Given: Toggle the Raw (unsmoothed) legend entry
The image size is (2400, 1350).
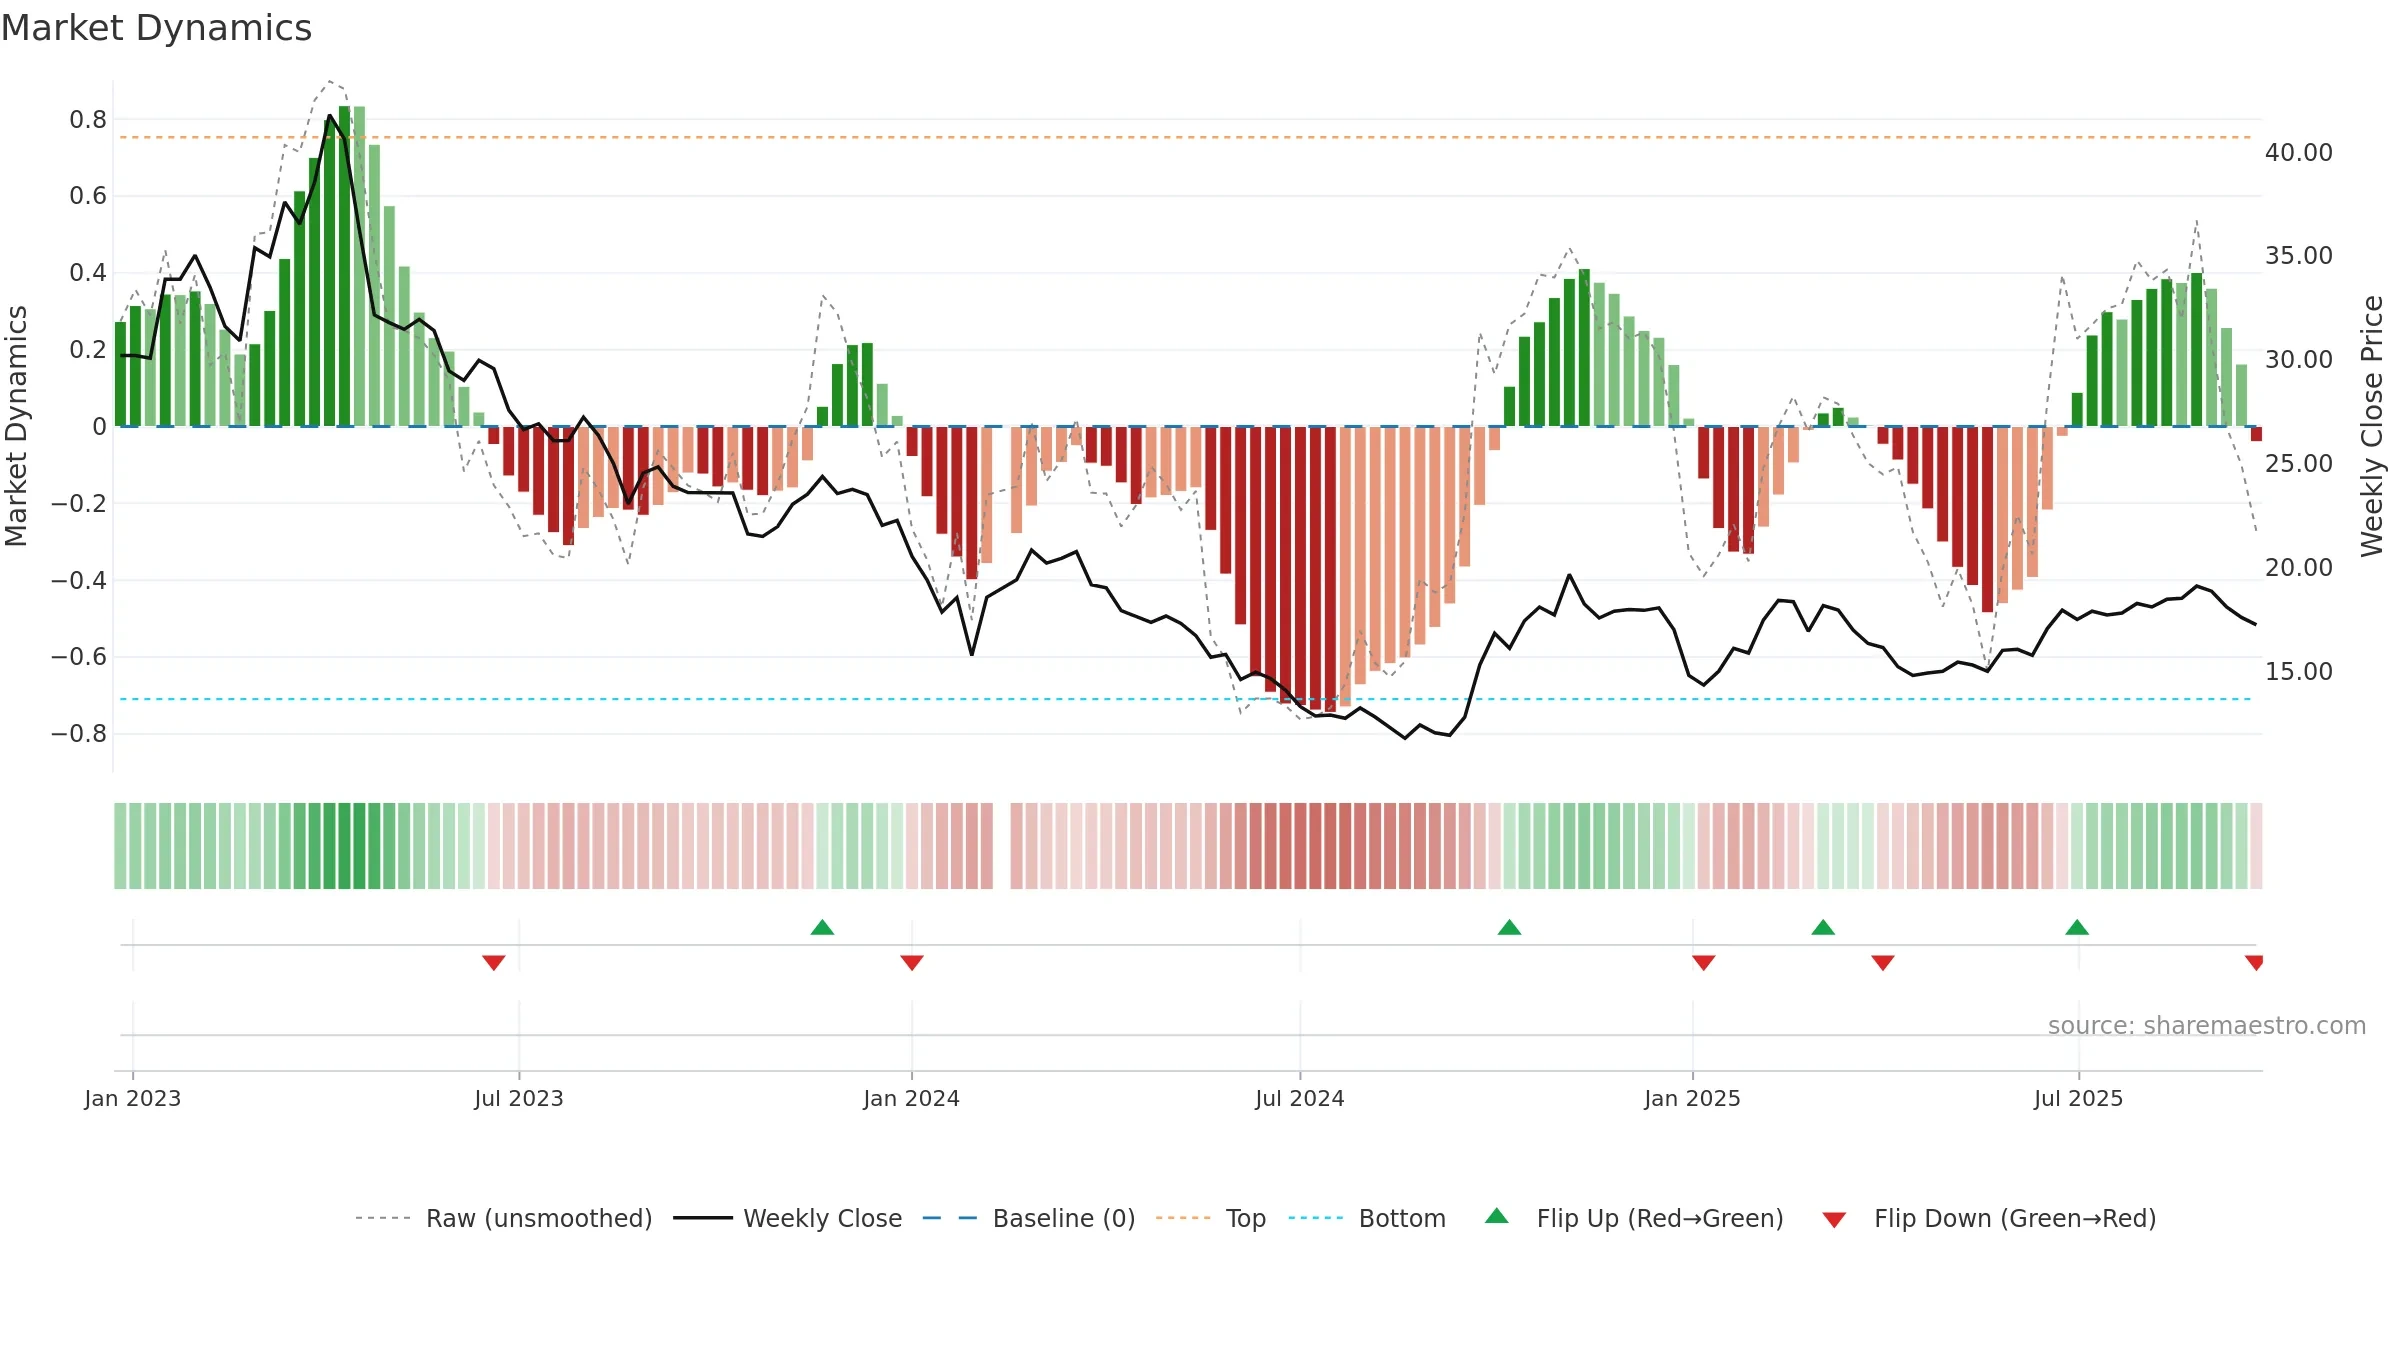Looking at the screenshot, I should coord(504,1218).
